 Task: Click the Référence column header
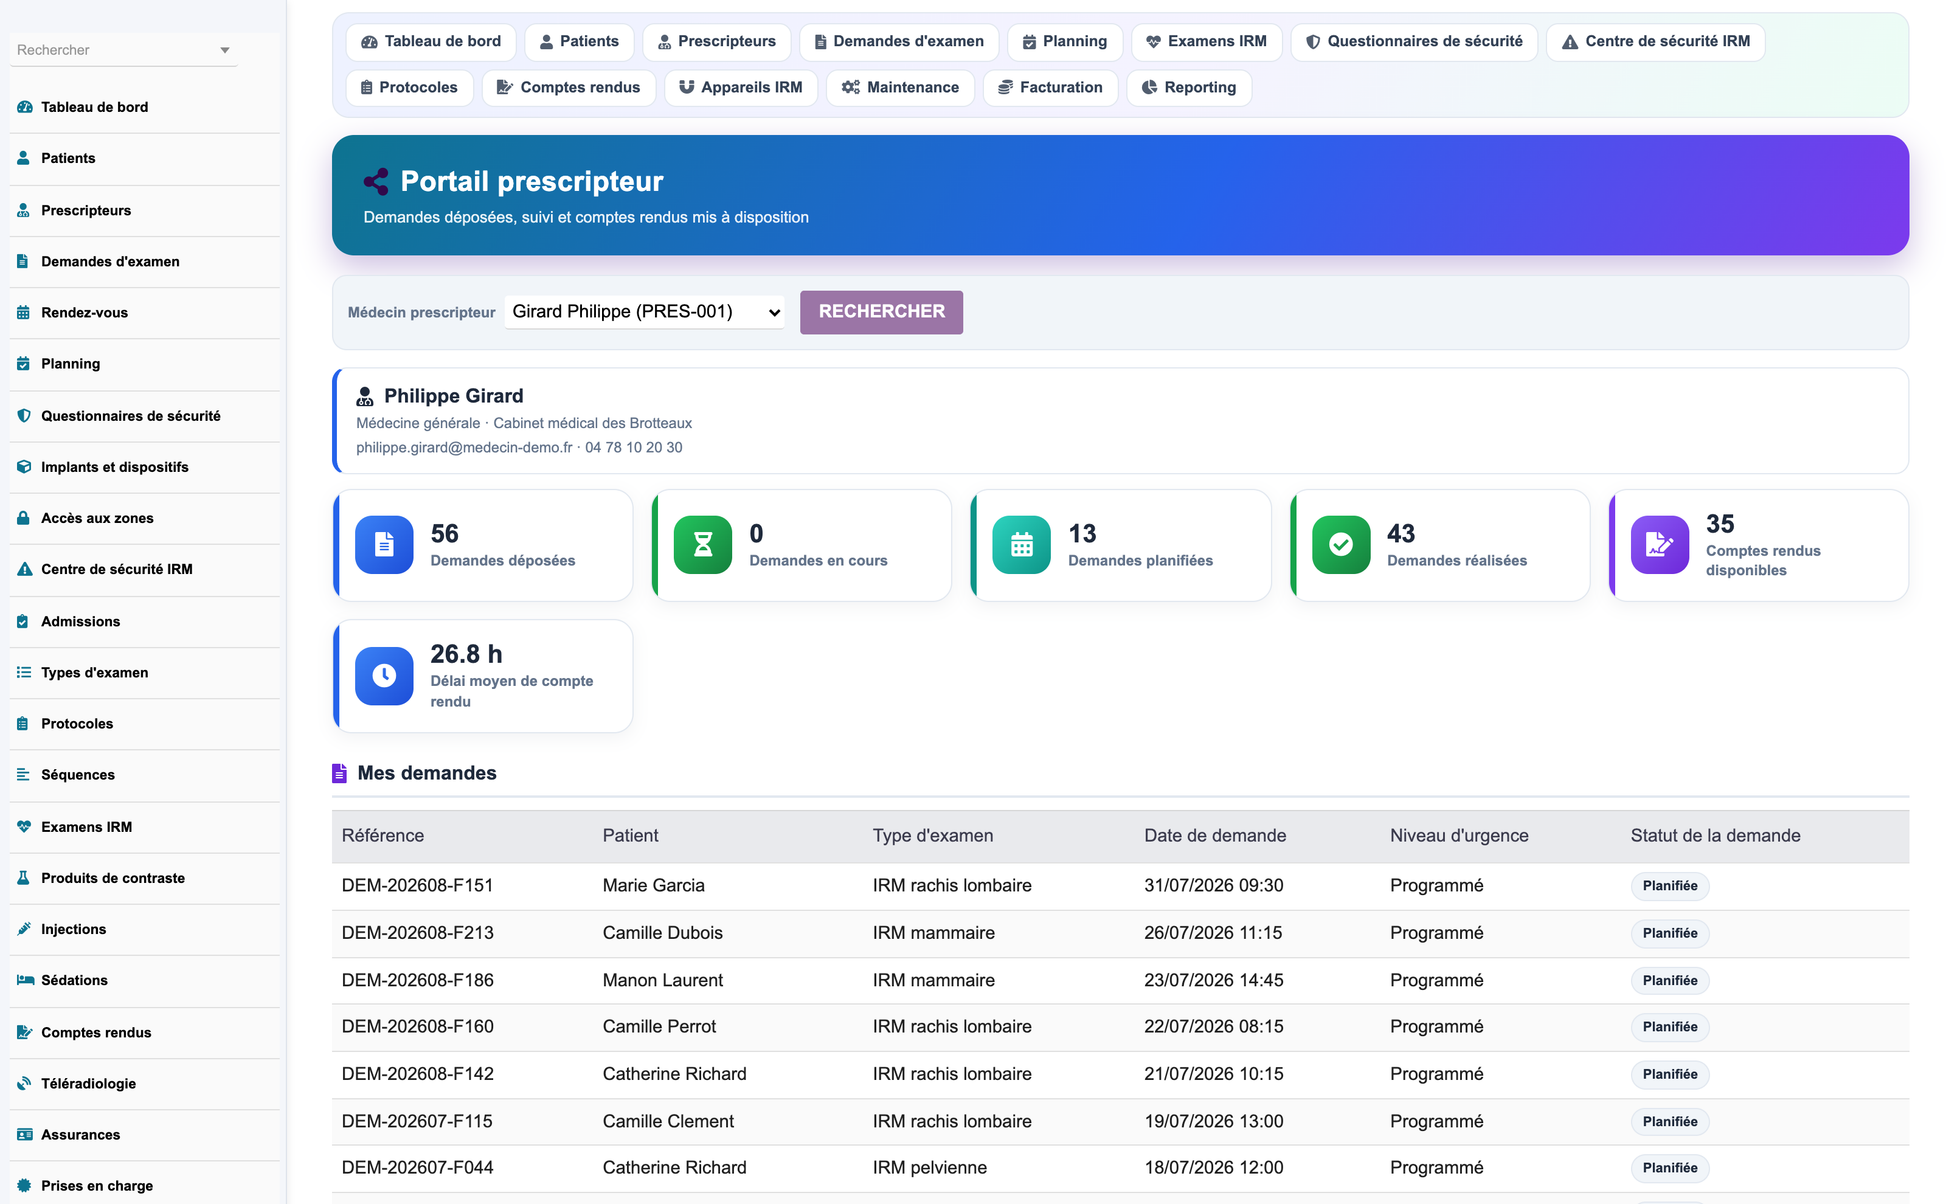click(383, 836)
